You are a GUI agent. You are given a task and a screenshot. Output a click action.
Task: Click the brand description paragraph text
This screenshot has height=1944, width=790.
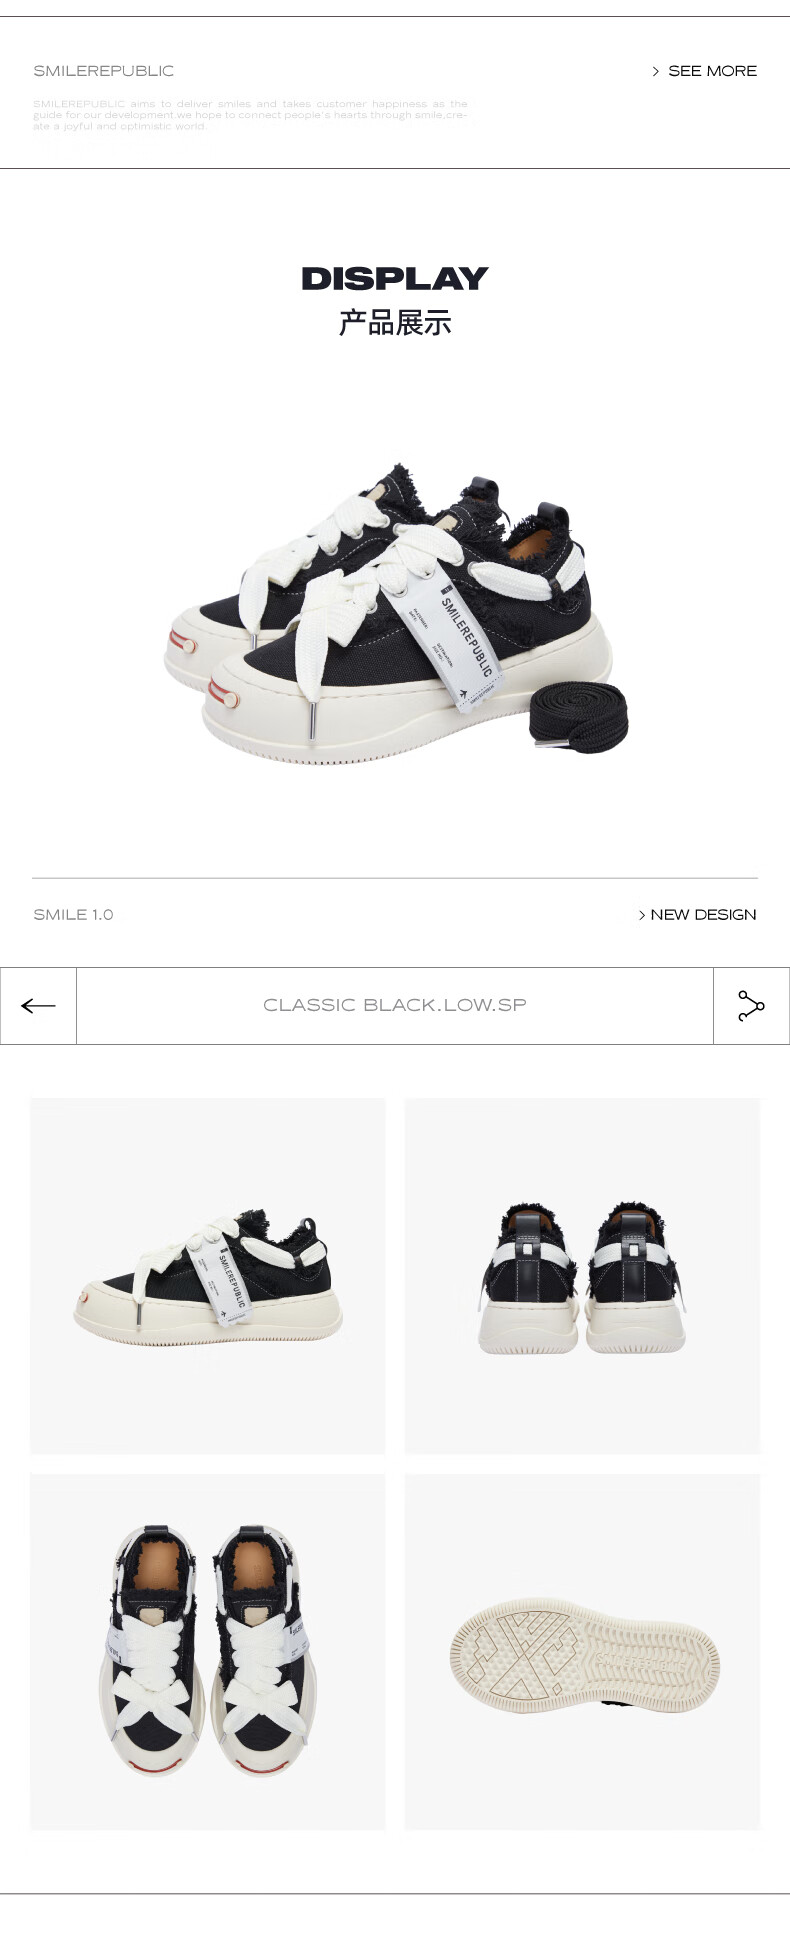(250, 115)
